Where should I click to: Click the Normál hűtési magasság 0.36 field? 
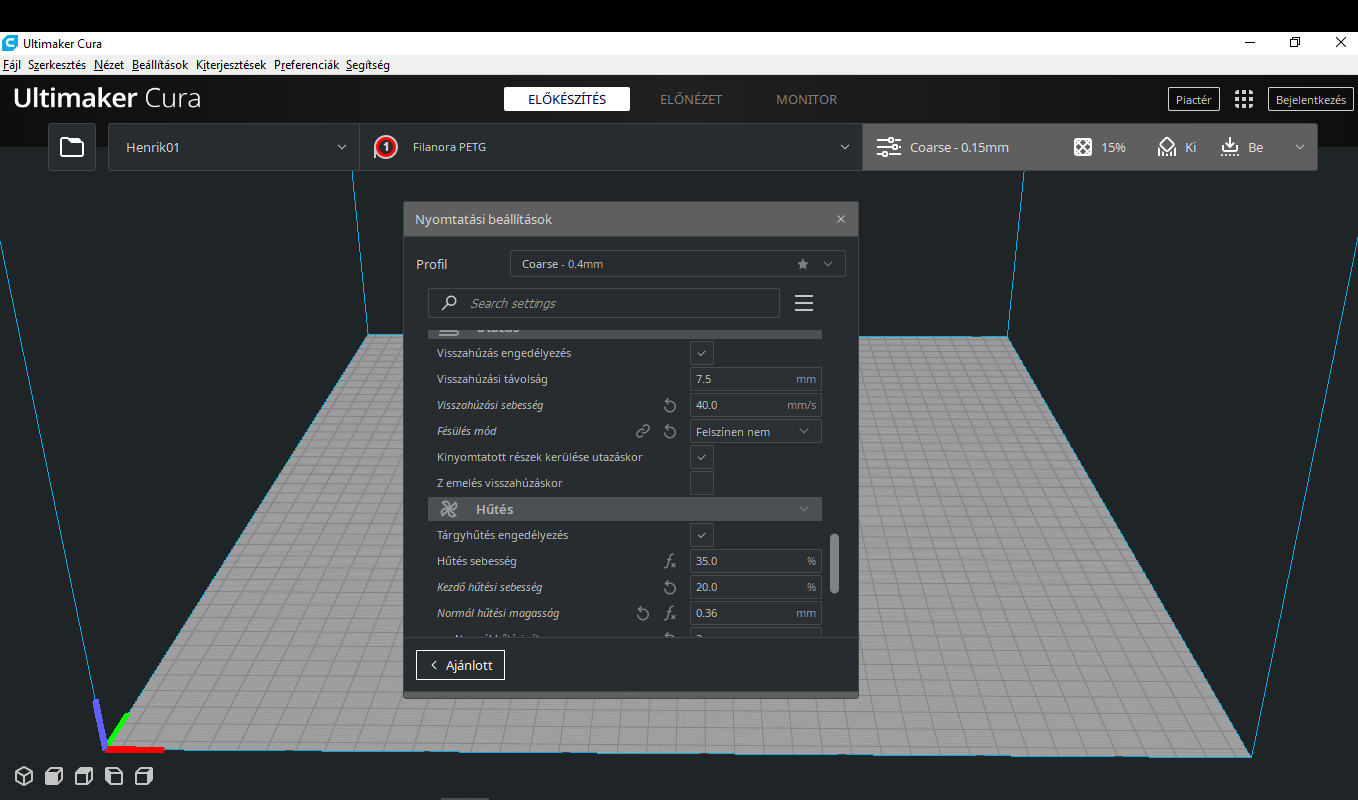tap(756, 613)
